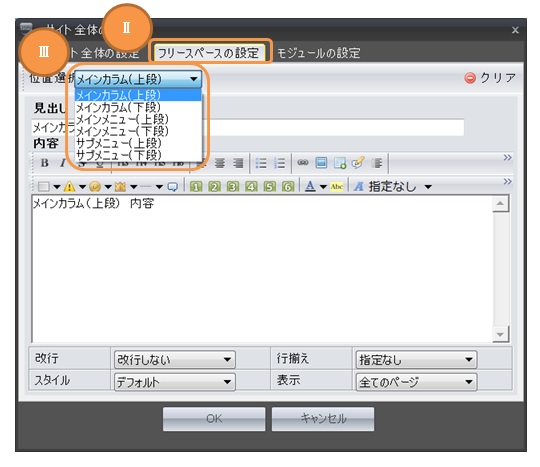Insert a numbered list
This screenshot has height=467, width=540.
(279, 163)
